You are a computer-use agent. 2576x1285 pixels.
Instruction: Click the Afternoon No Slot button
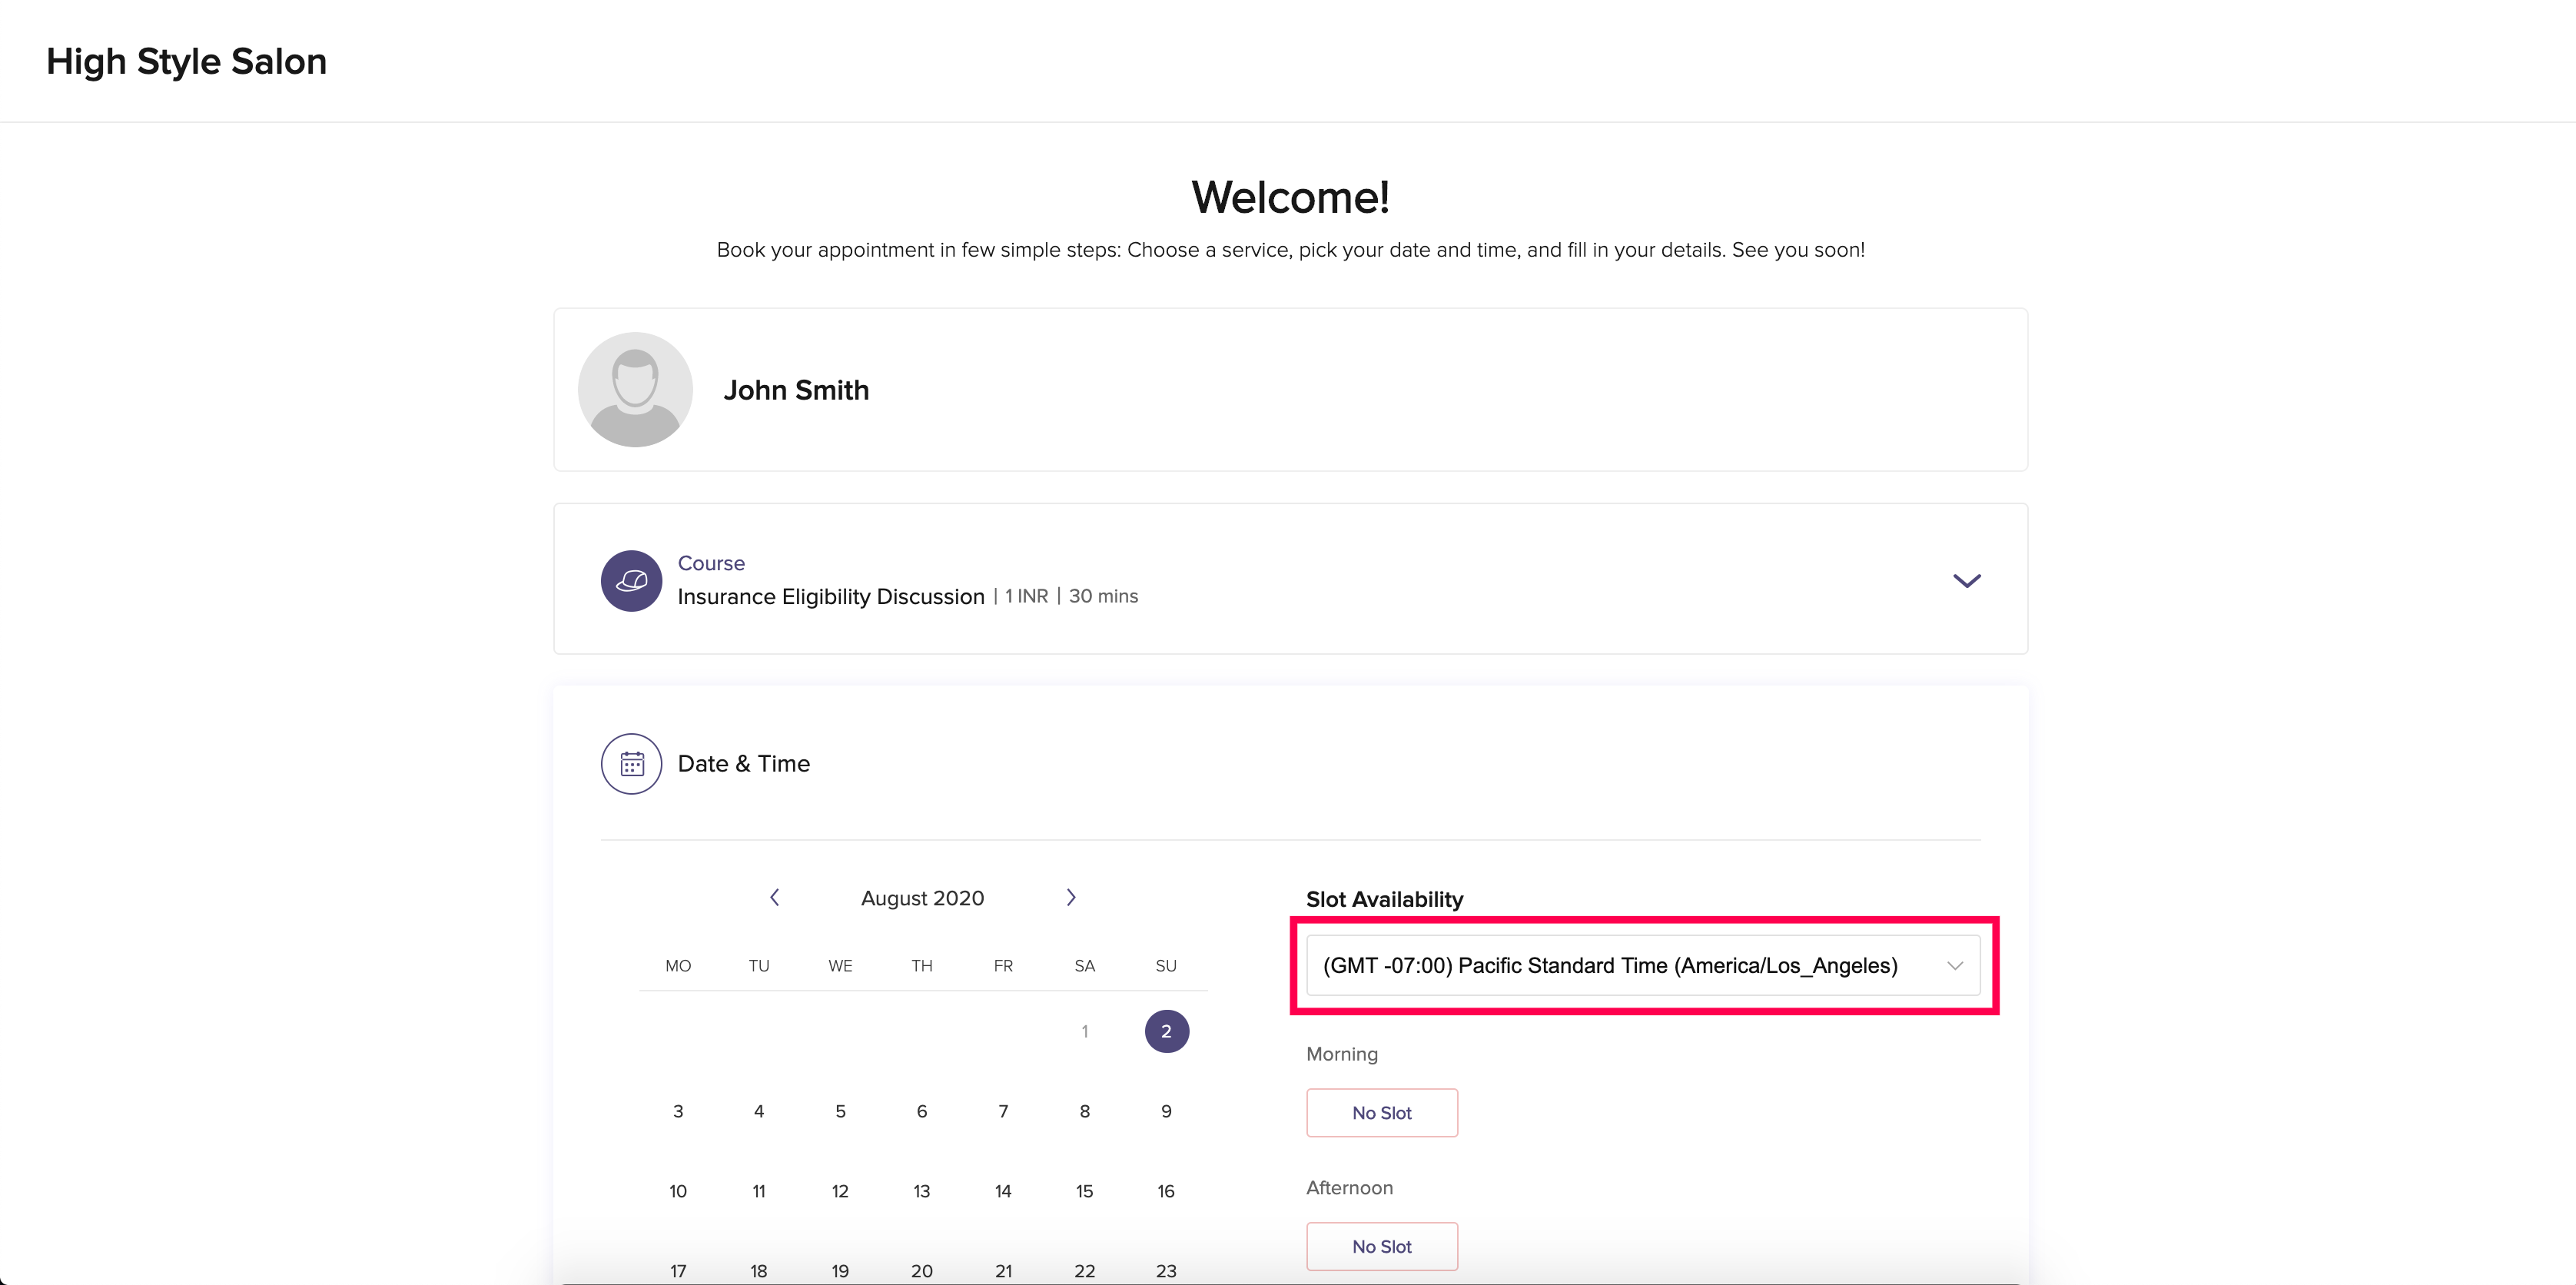click(1381, 1246)
